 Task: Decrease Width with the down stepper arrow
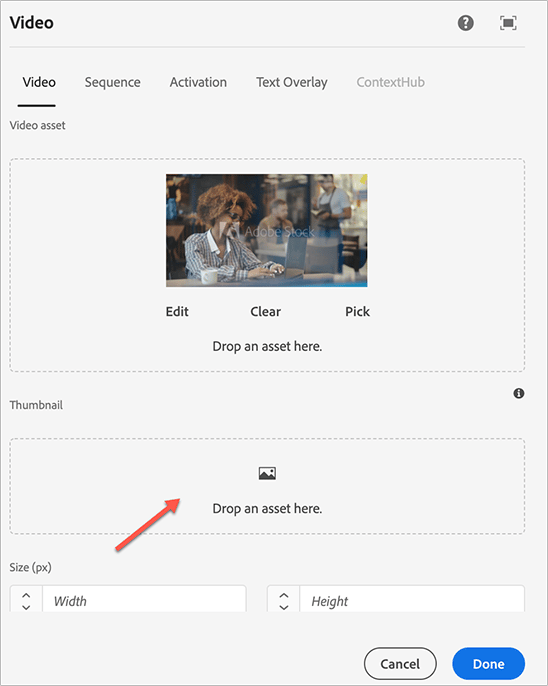point(26,607)
